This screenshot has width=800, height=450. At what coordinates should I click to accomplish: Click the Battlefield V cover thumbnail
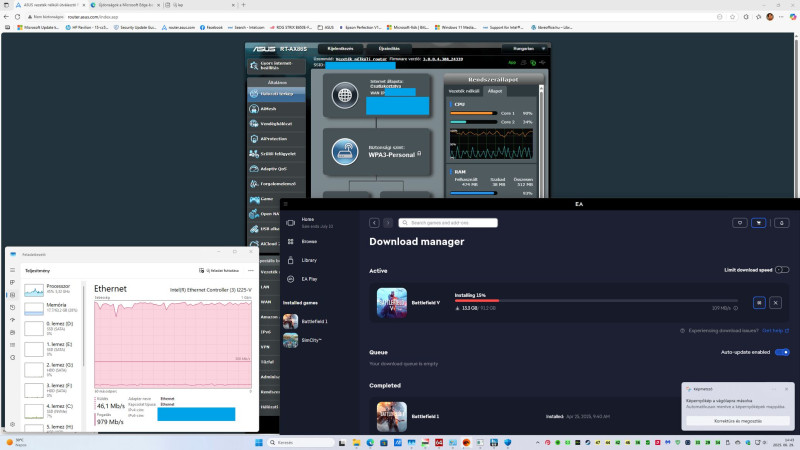point(392,303)
